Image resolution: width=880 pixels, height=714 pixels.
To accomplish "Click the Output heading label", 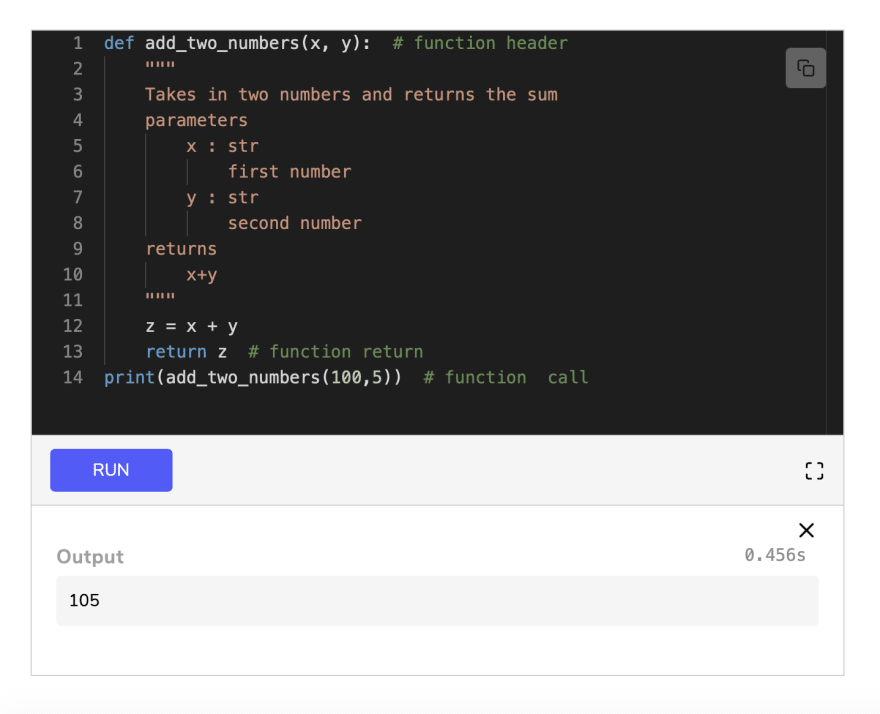I will (90, 556).
